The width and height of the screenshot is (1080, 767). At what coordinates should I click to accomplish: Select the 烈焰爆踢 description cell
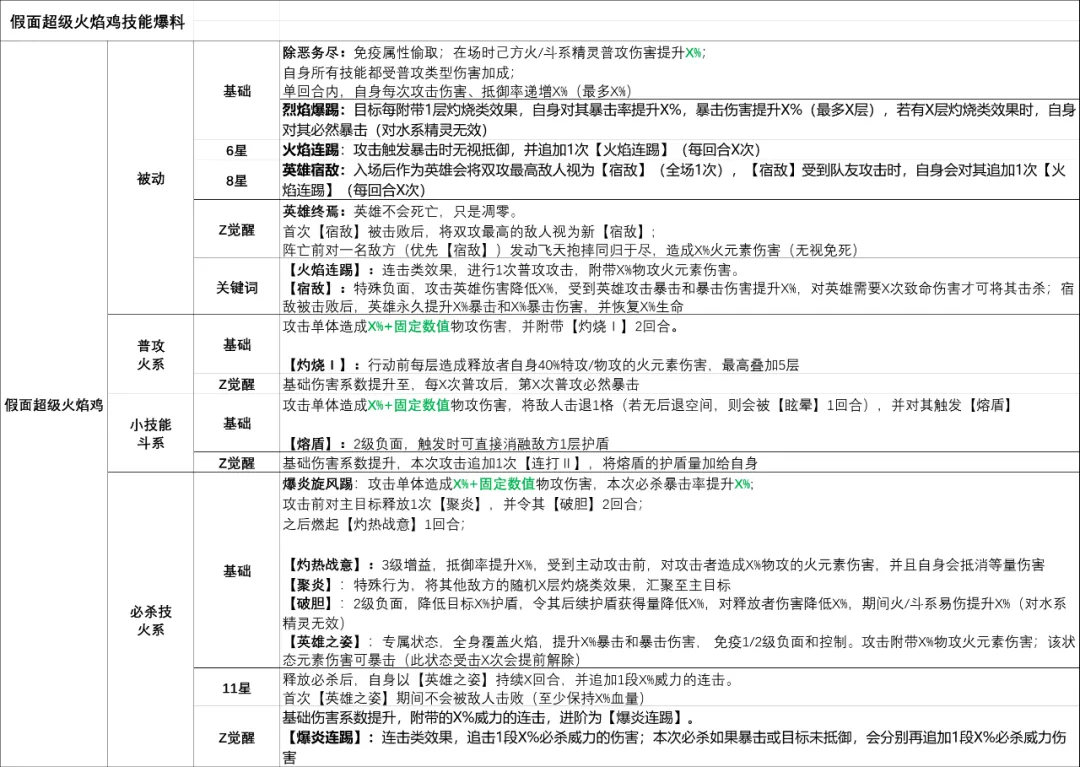tap(678, 119)
